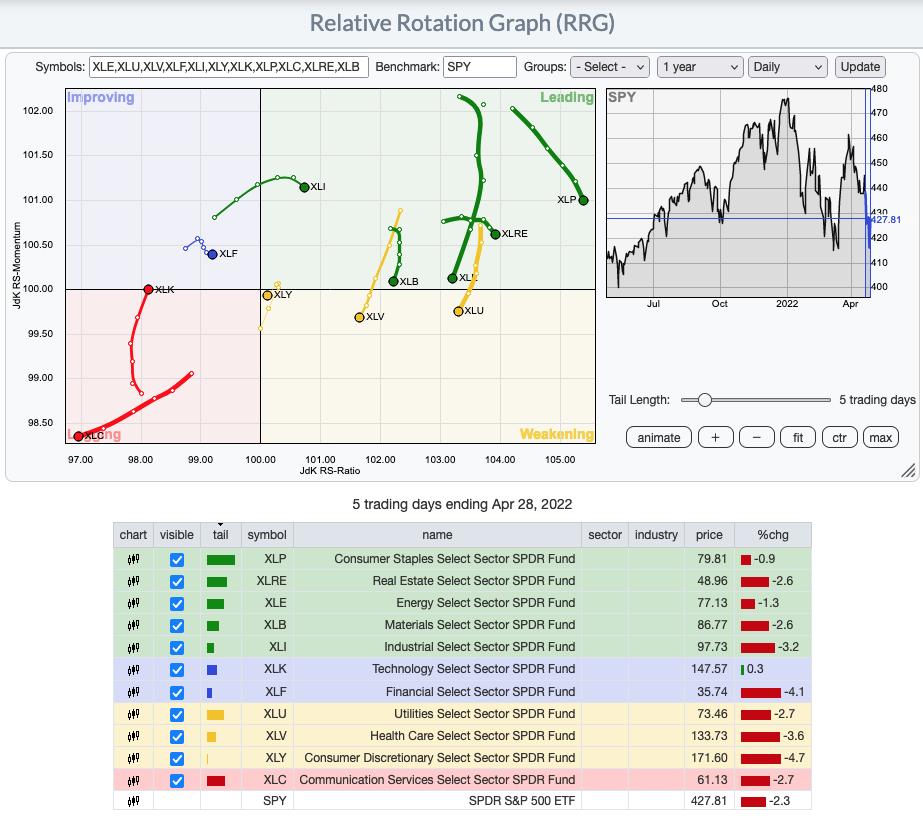
Task: Open chart icon for XLC row
Action: tap(134, 781)
